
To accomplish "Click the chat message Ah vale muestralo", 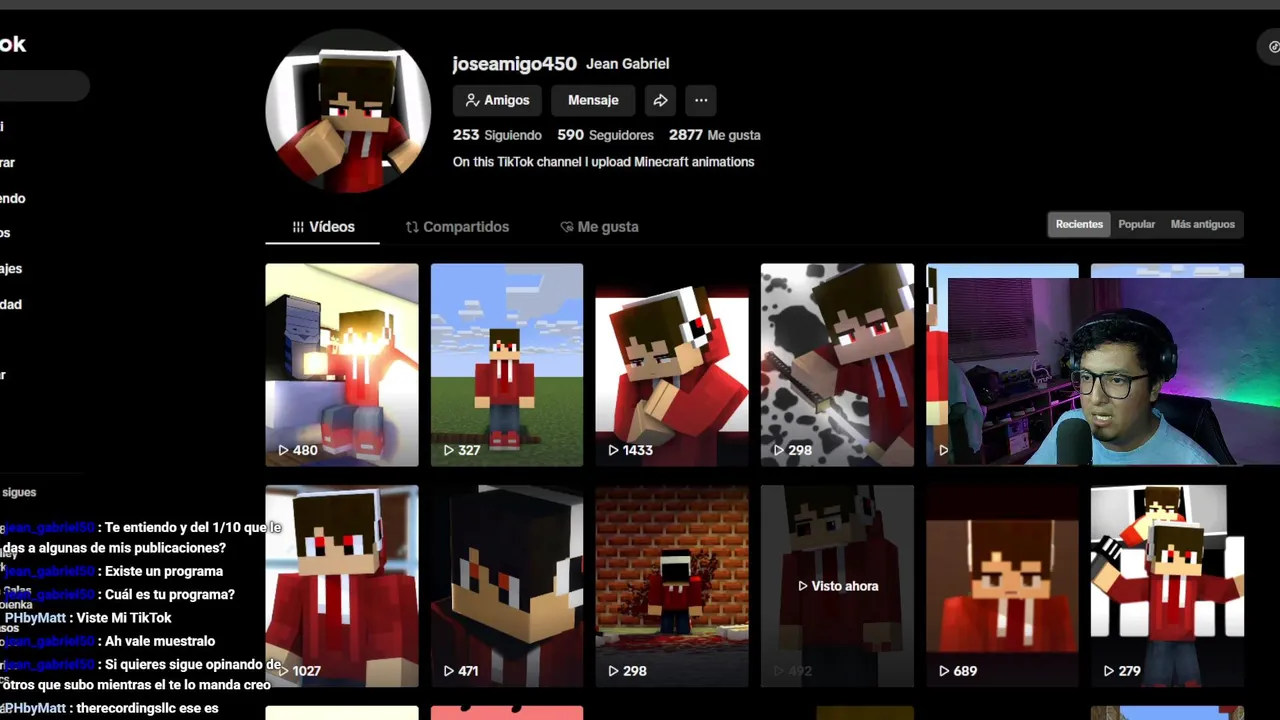I will pos(160,641).
